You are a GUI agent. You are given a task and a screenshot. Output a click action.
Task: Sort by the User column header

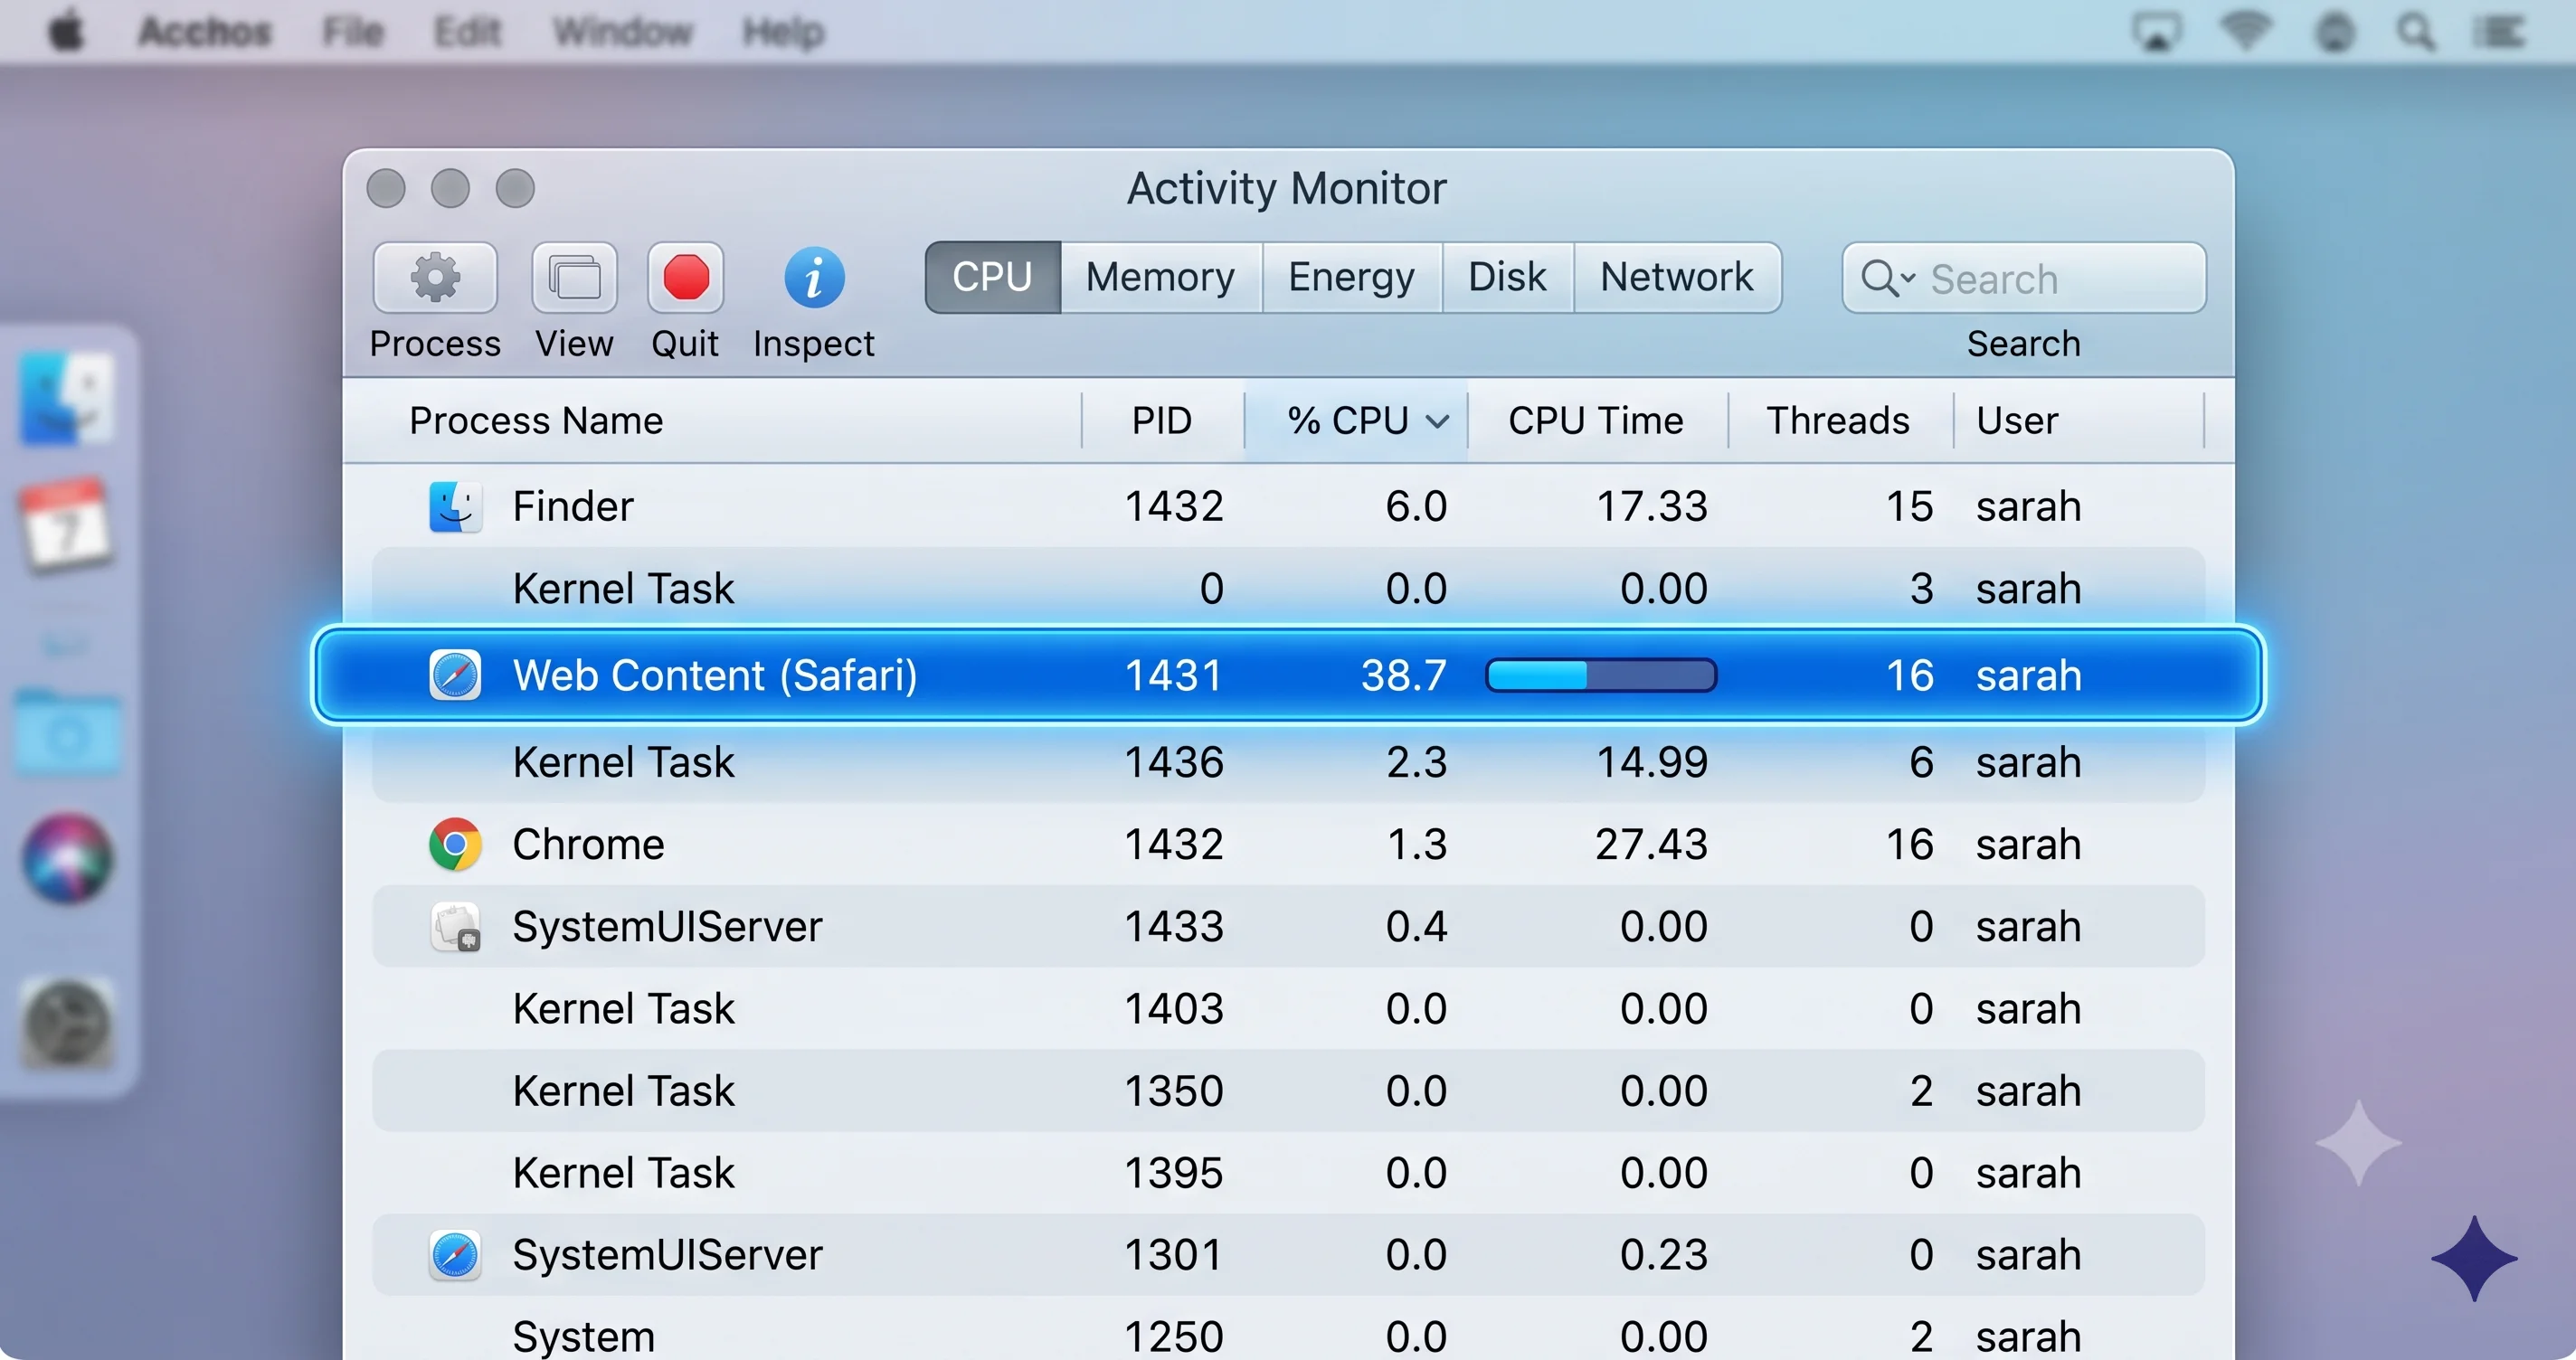pyautogui.click(x=2078, y=421)
